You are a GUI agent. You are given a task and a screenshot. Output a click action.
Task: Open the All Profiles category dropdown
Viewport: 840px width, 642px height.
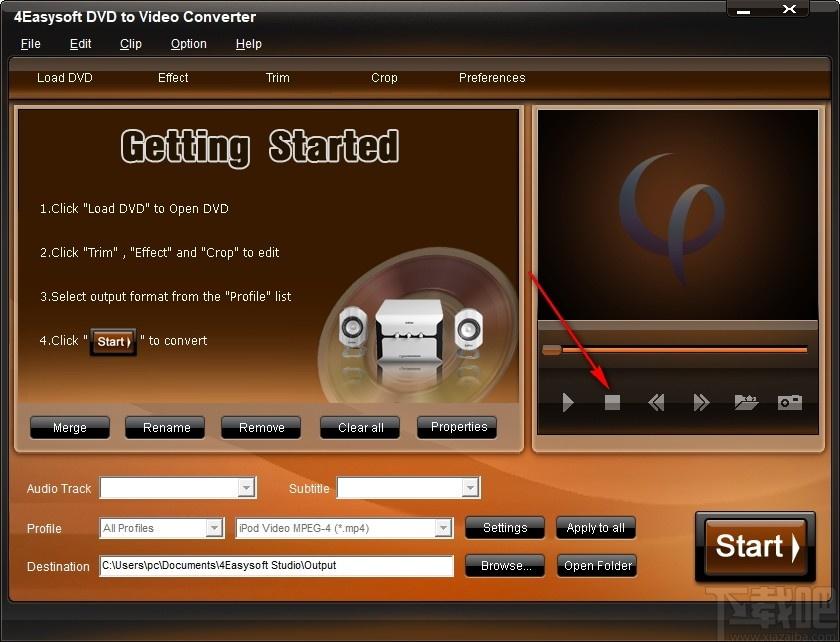(x=214, y=528)
